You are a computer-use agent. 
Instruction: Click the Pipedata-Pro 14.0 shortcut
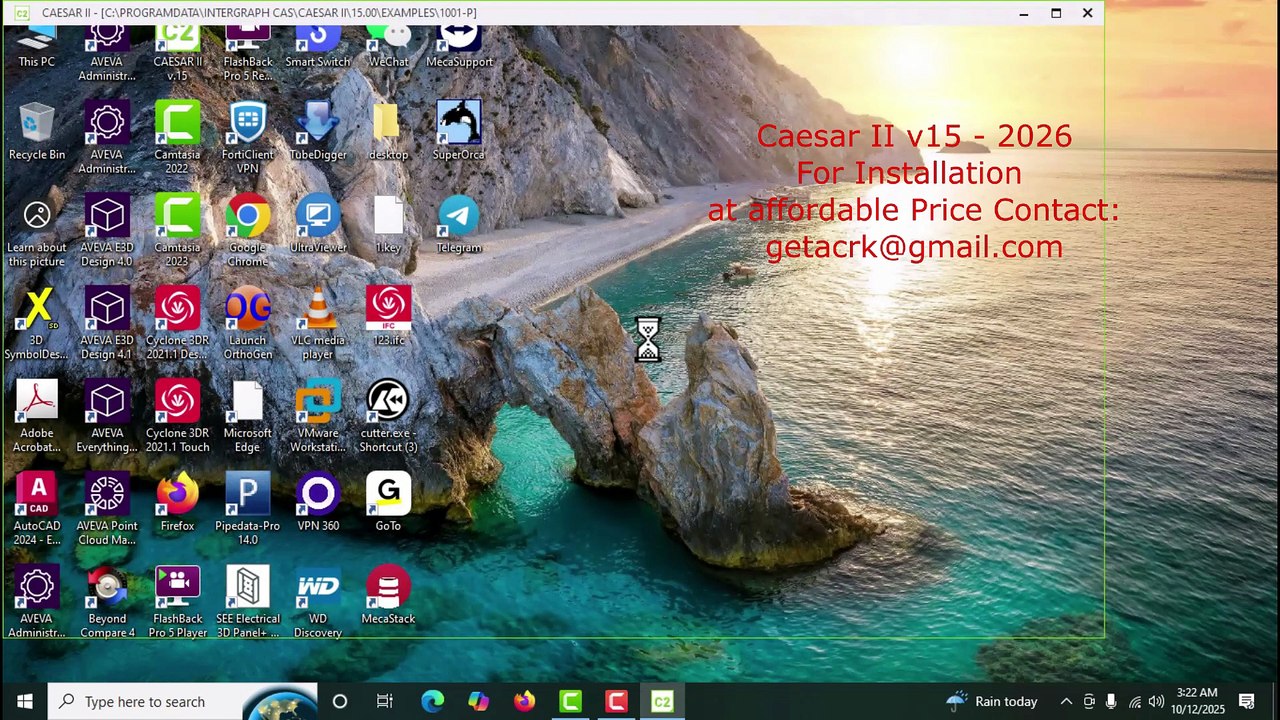[247, 510]
